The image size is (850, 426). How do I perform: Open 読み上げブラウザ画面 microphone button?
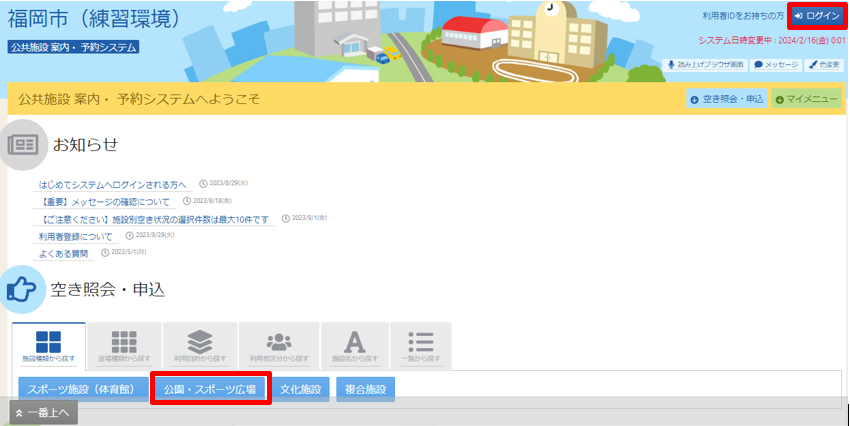[x=705, y=65]
